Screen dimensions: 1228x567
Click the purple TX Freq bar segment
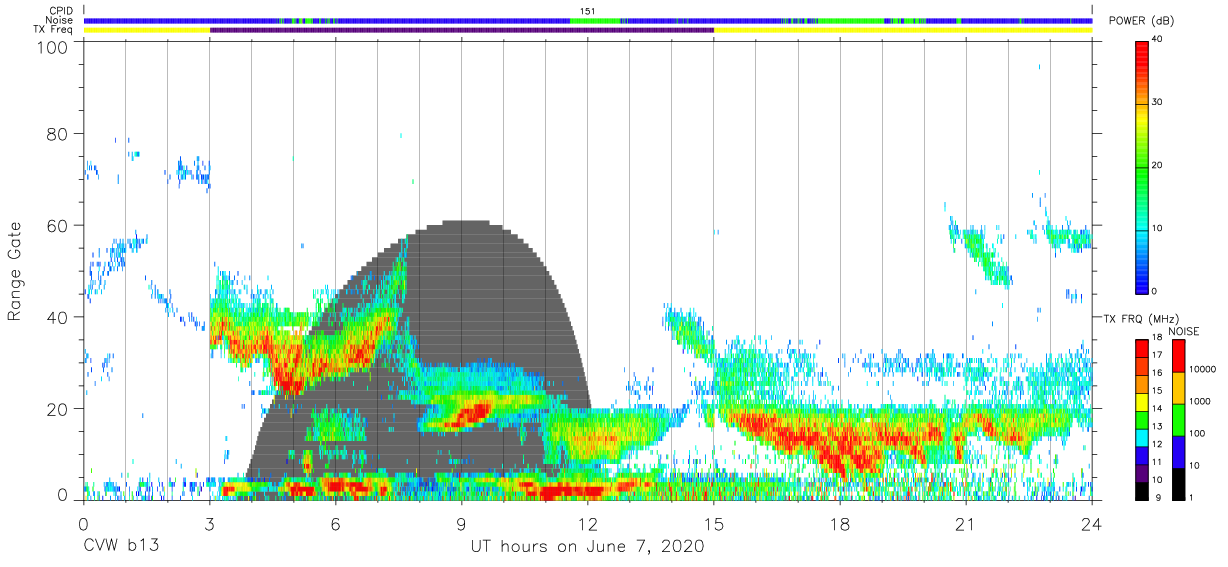pyautogui.click(x=462, y=30)
